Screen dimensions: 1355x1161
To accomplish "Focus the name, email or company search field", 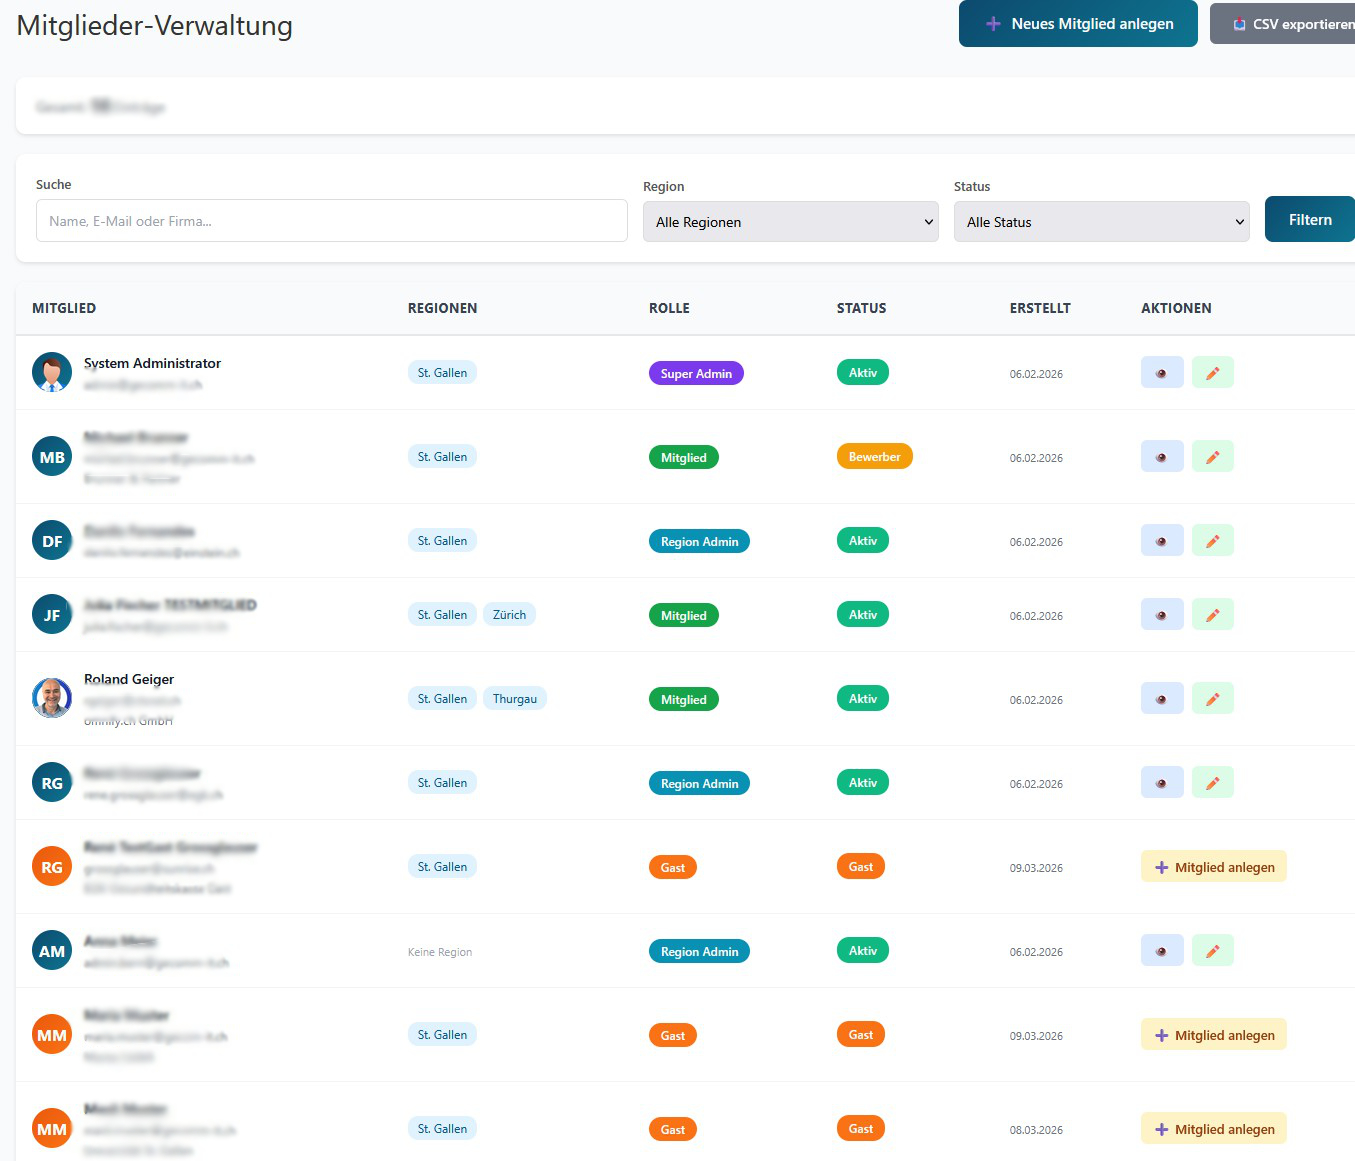I will click(331, 221).
